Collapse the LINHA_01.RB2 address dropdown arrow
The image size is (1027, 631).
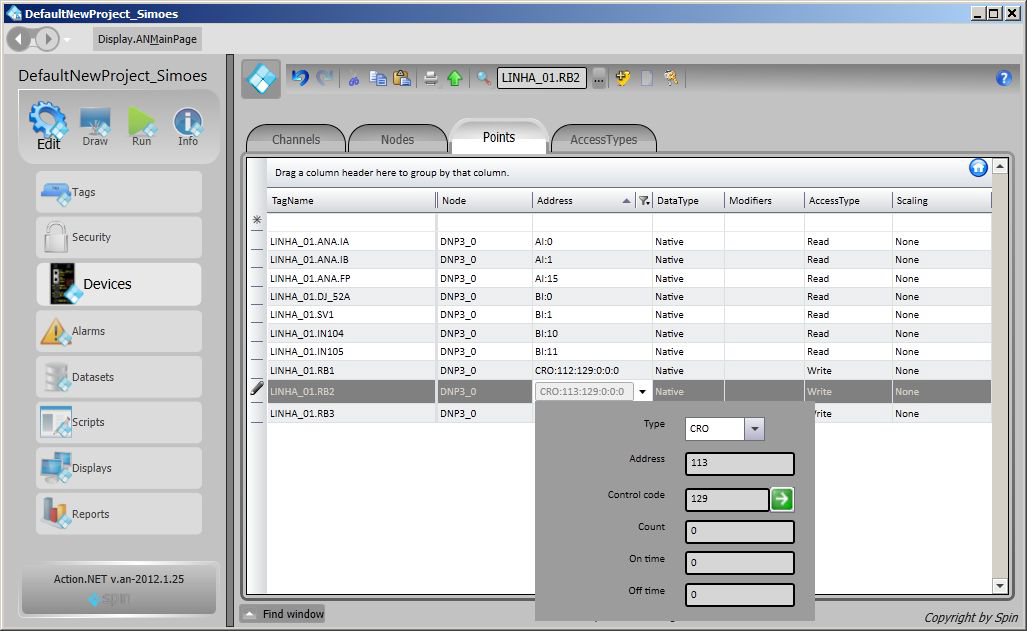pos(643,392)
